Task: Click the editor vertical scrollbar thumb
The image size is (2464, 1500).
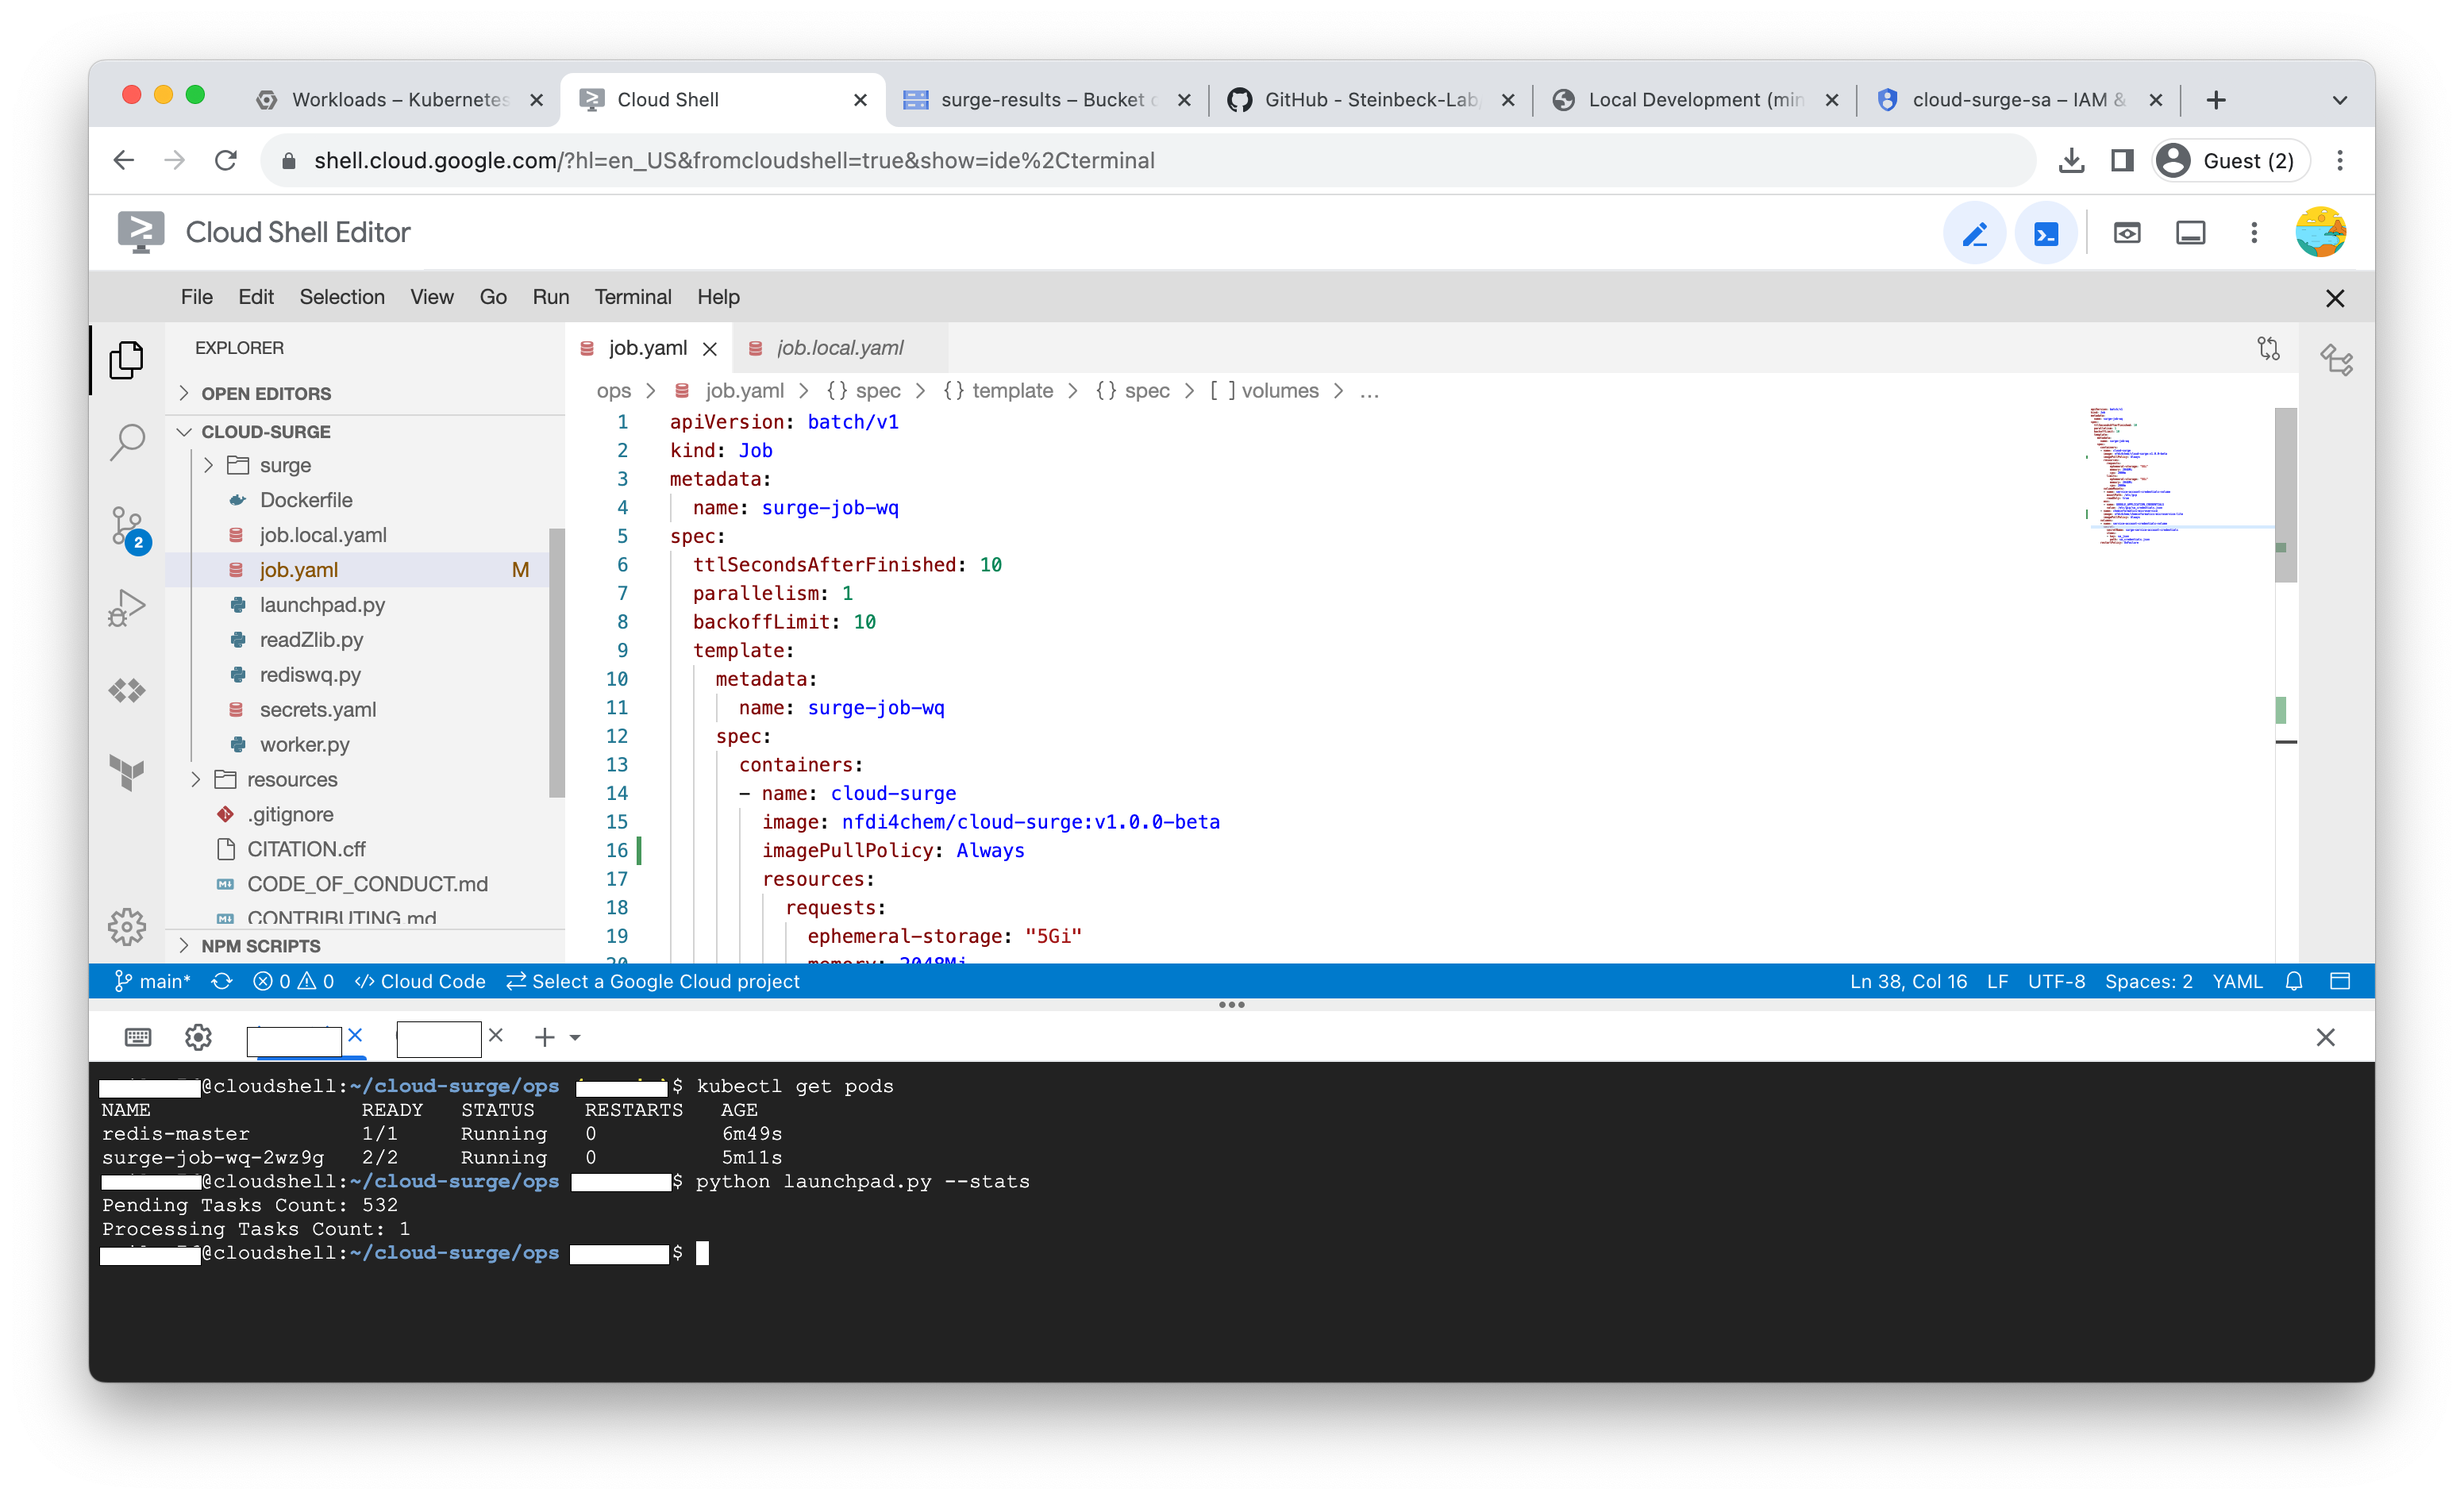Action: (2285, 495)
